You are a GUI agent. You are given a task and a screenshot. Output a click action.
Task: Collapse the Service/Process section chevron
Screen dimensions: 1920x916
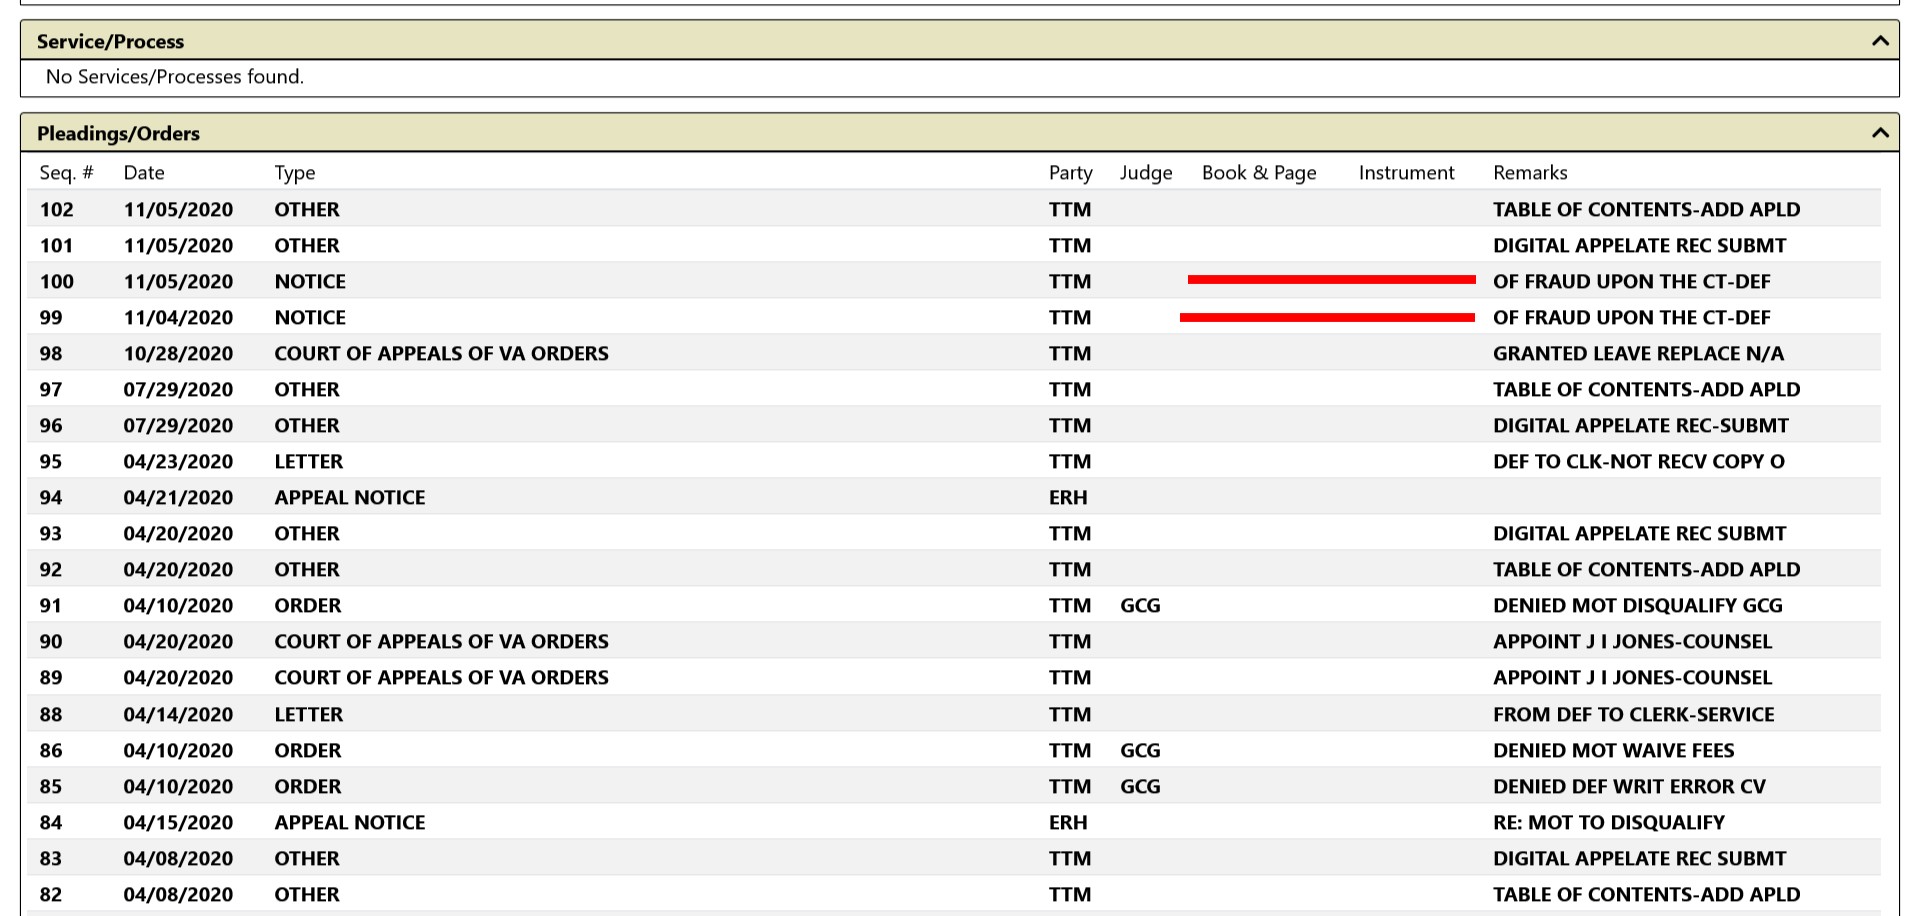(1880, 41)
